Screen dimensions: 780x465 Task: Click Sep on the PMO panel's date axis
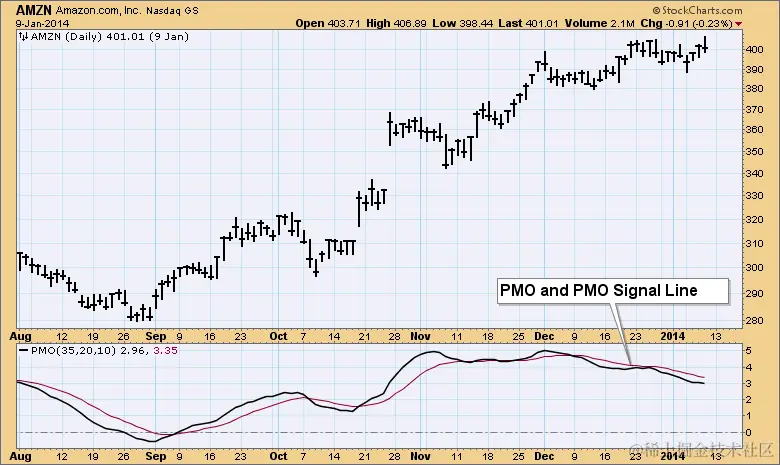(x=156, y=456)
